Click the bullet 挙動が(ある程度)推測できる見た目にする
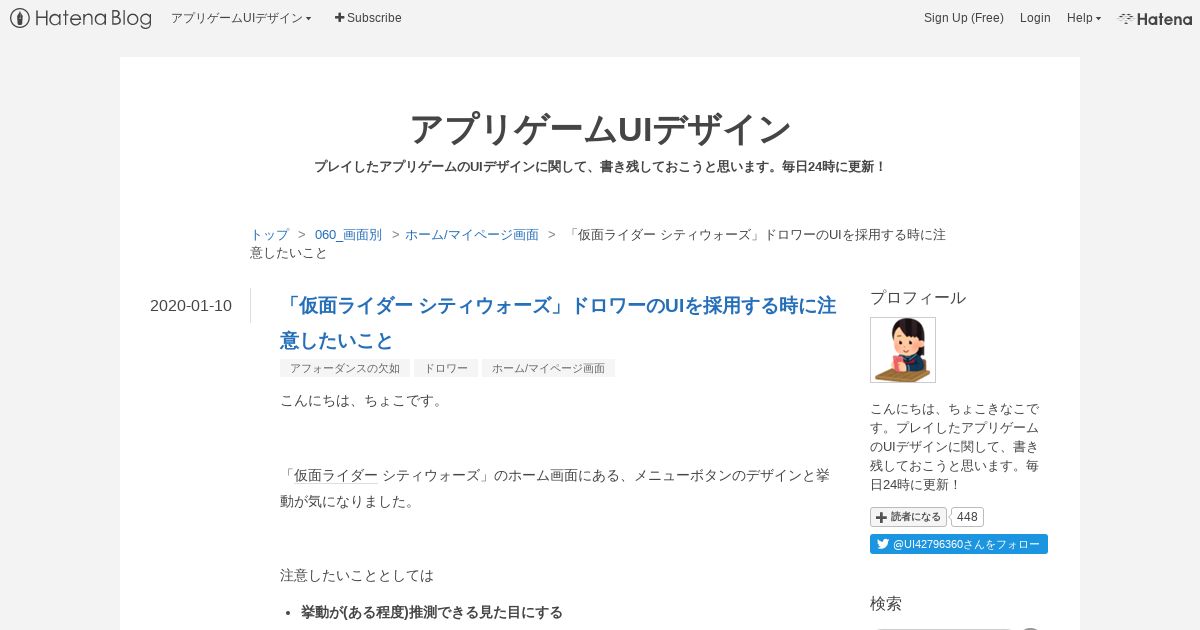 pos(432,612)
